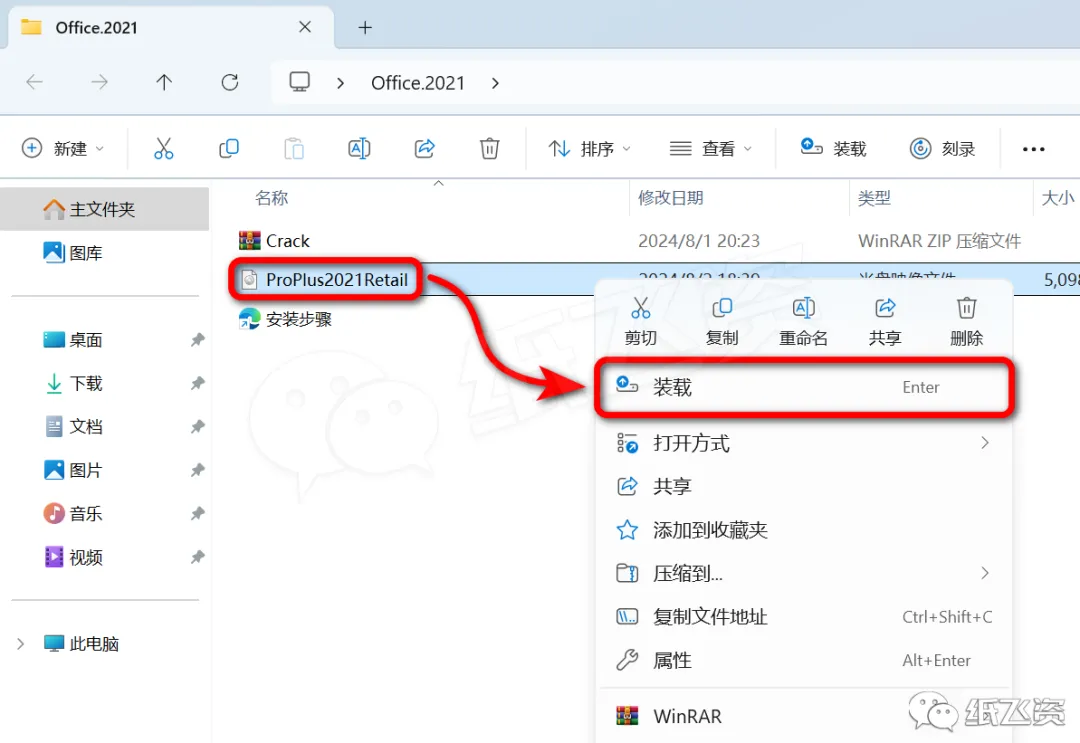
Task: Go forward with the right arrow
Action: click(x=99, y=83)
